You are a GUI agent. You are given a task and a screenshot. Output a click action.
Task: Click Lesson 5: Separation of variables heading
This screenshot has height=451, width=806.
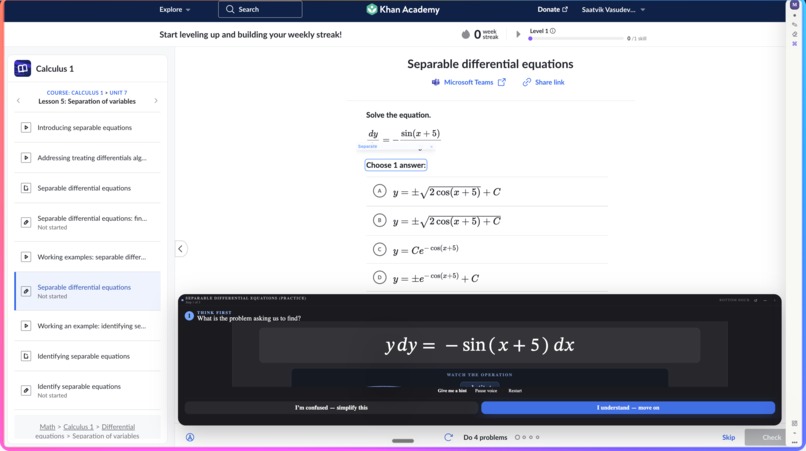coord(87,101)
